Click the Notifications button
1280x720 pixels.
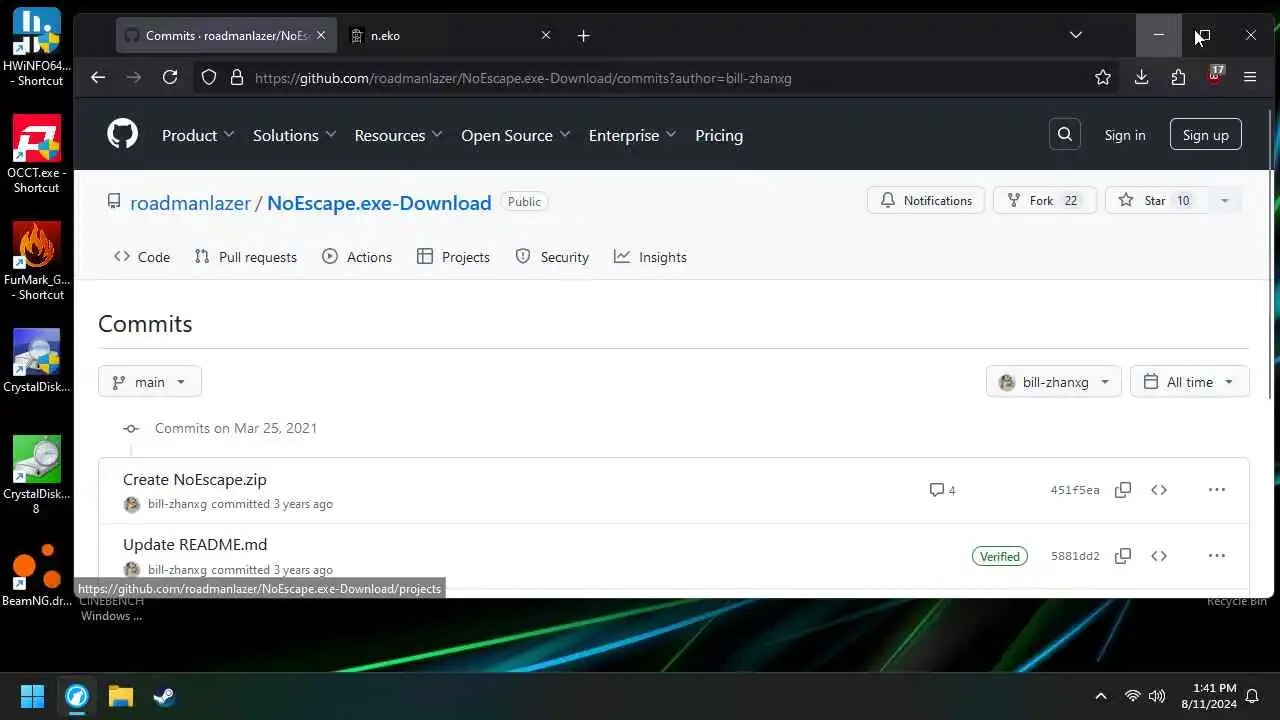926,200
